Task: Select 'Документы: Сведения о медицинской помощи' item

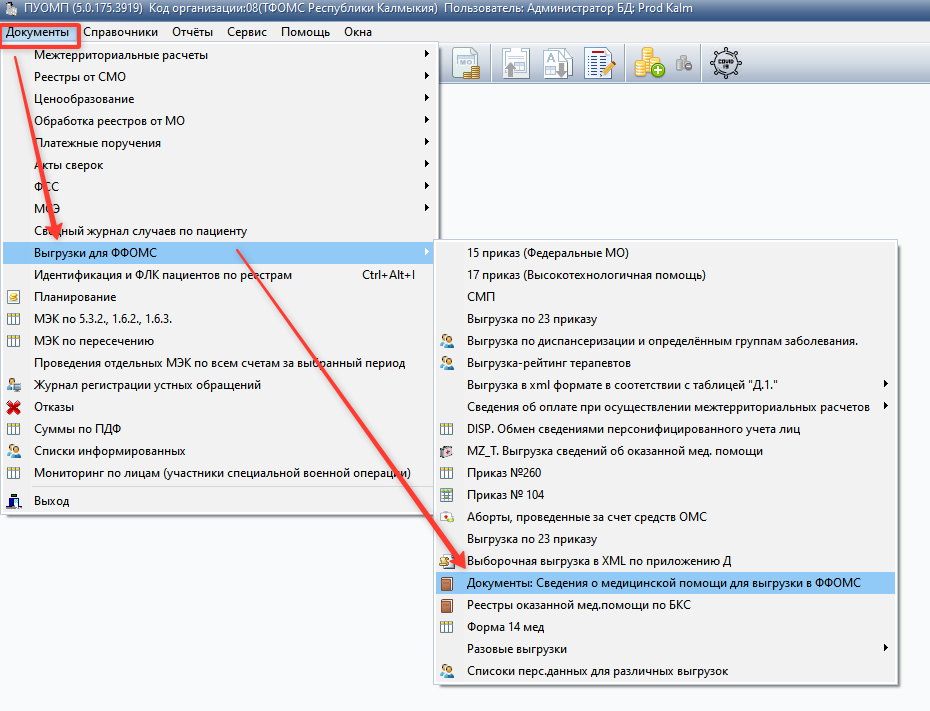Action: tap(663, 583)
